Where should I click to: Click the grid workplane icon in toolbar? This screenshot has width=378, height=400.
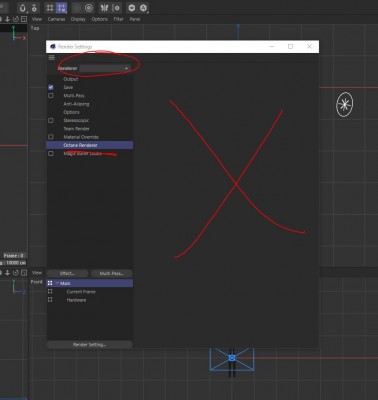click(50, 8)
